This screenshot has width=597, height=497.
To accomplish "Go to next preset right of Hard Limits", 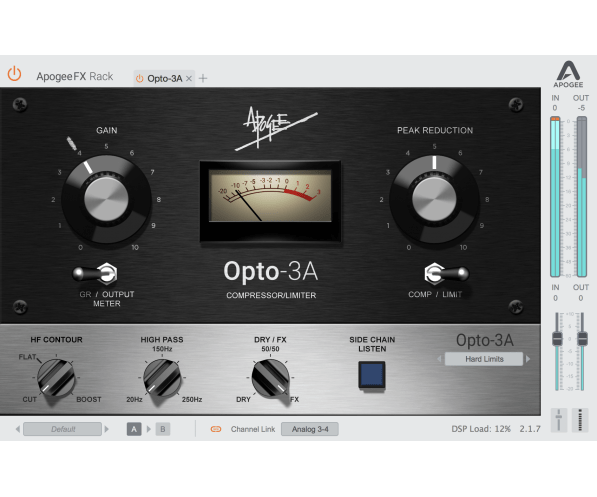I will click(x=528, y=359).
